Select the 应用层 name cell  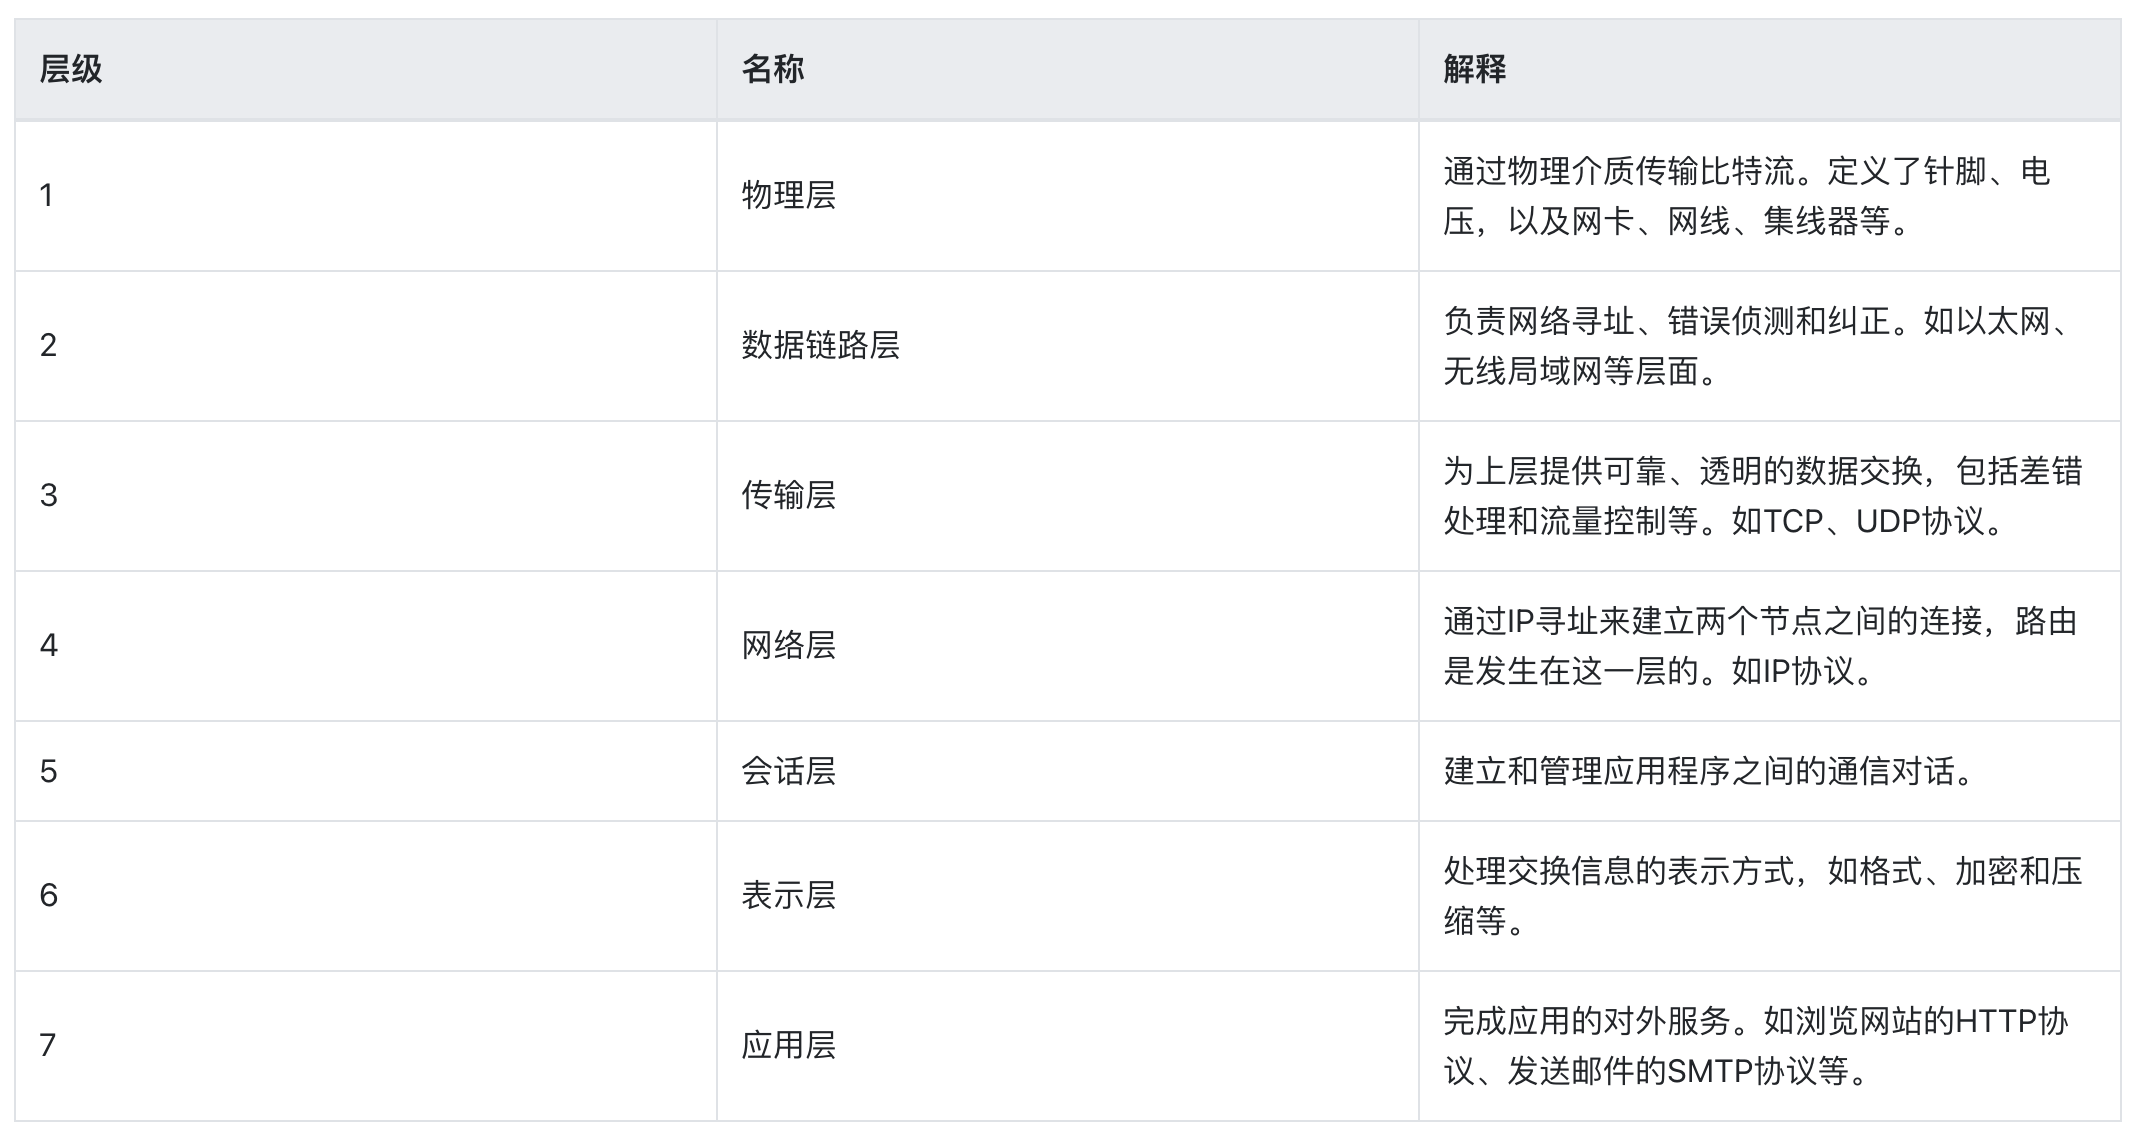(x=789, y=1045)
